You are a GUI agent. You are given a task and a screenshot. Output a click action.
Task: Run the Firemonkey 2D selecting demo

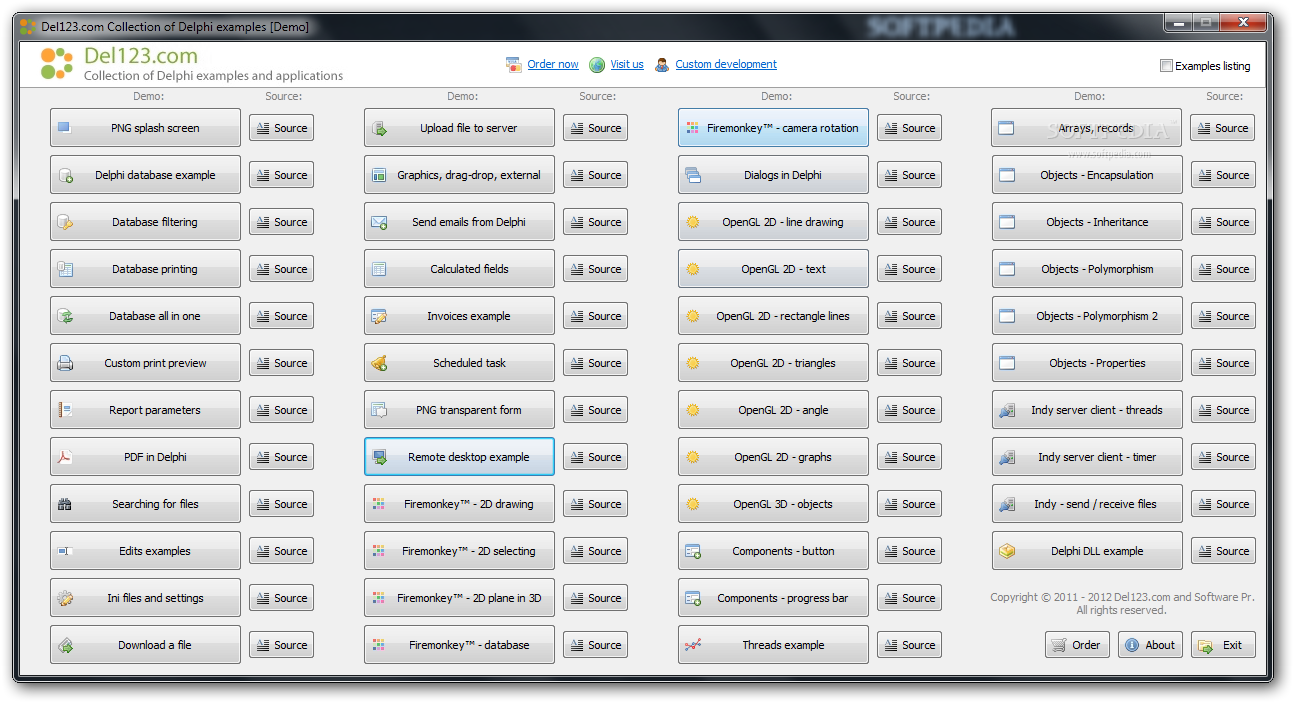tap(459, 551)
